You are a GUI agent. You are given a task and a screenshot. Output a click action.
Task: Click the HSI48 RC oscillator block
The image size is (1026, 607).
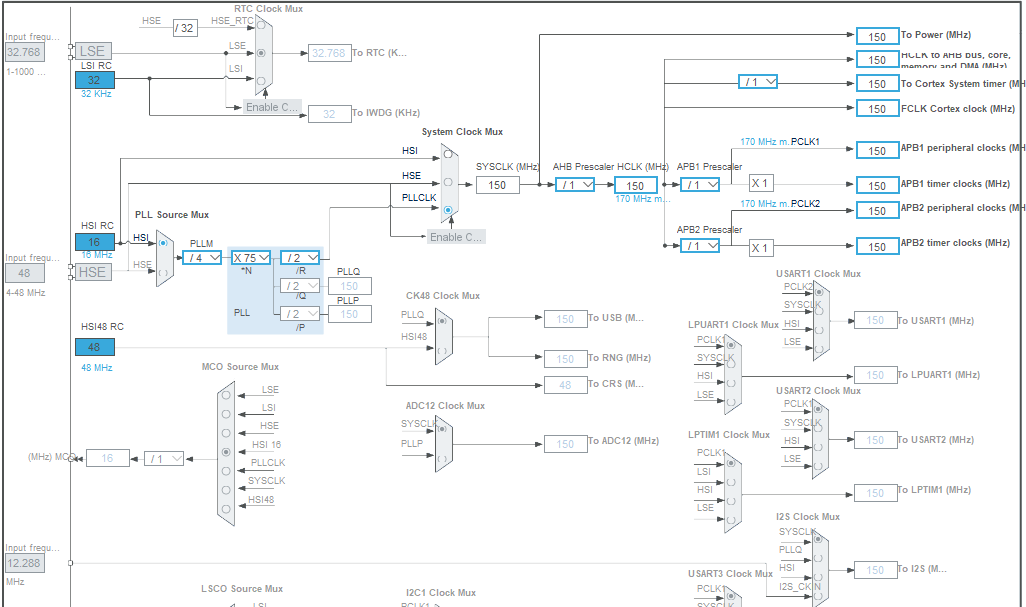(x=93, y=346)
